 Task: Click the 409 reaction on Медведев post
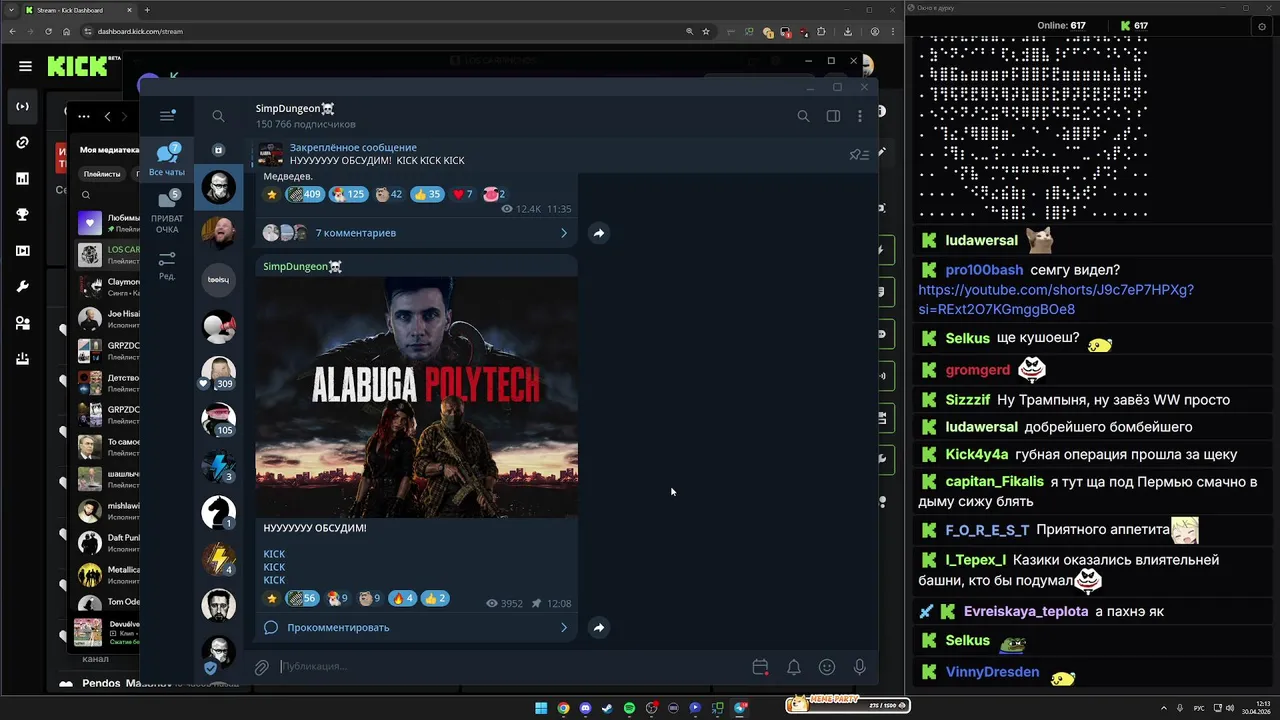pos(304,194)
